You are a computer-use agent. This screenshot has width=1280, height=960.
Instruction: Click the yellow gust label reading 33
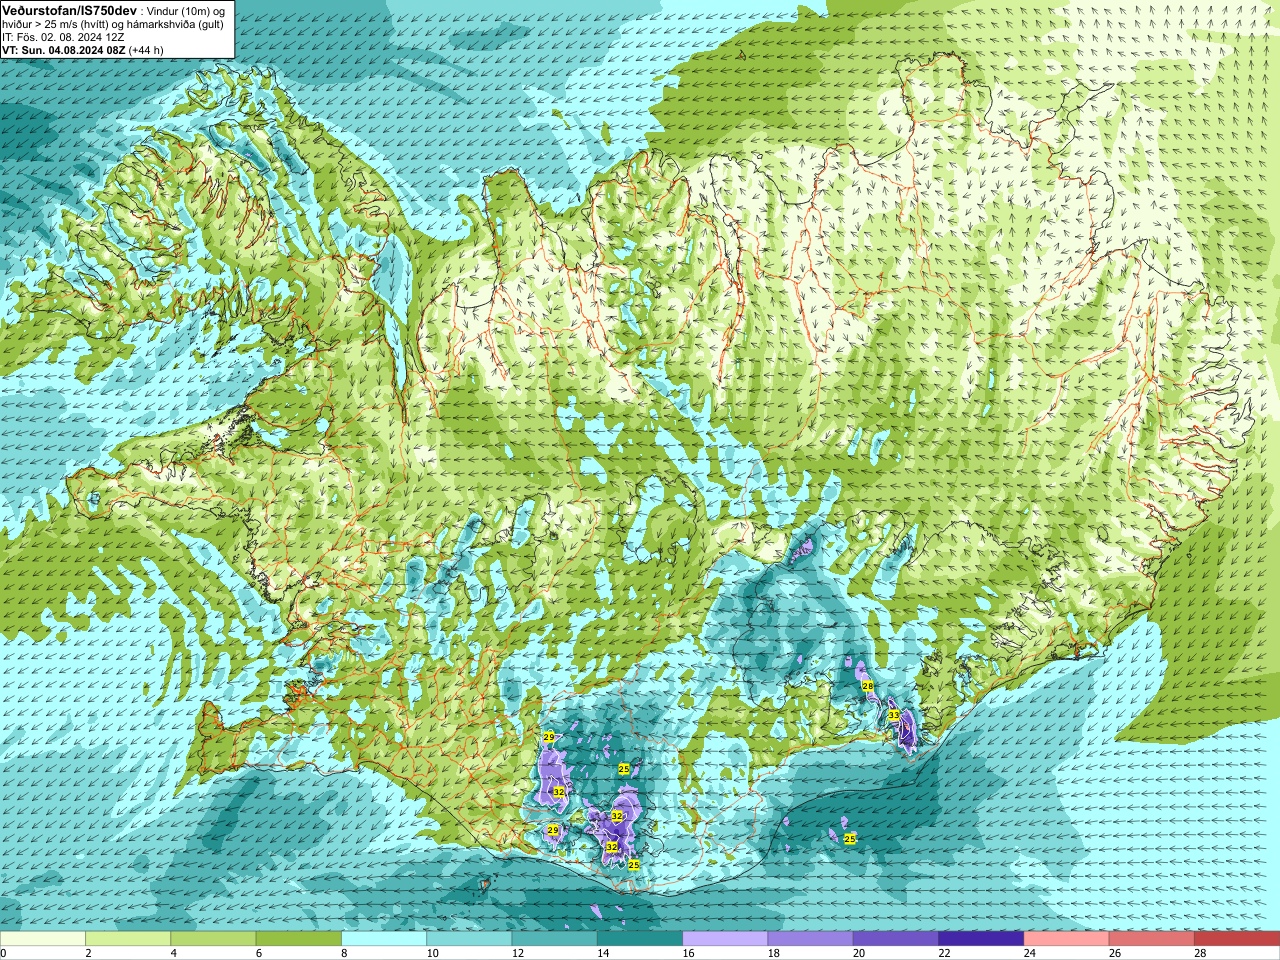coord(894,715)
